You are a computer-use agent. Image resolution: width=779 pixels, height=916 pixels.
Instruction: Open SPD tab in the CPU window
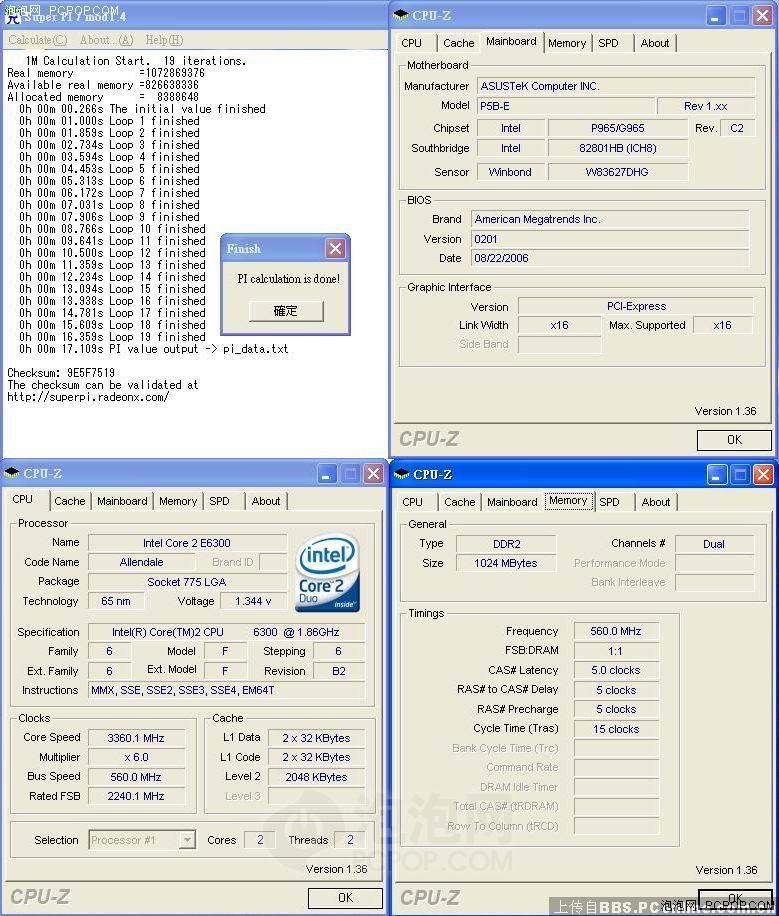219,501
